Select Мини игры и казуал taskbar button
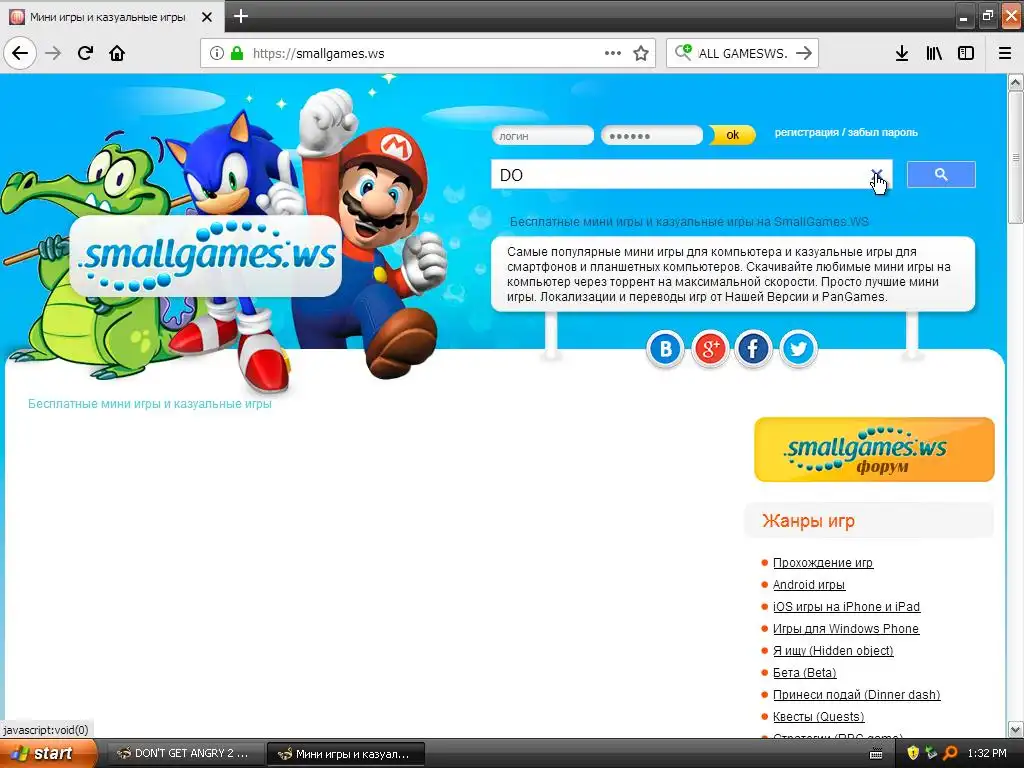Screen dimensions: 1024x768 (346, 754)
